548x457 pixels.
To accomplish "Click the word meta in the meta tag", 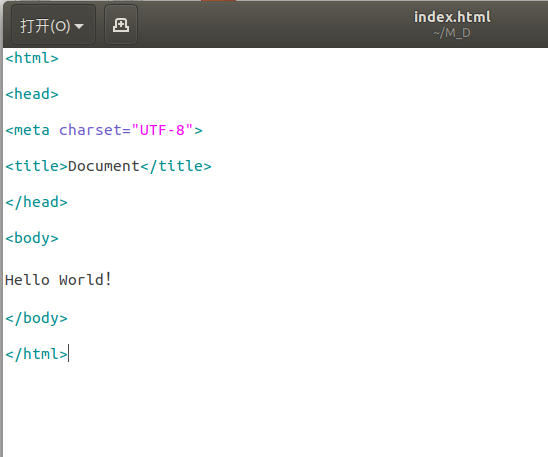I will pyautogui.click(x=32, y=130).
